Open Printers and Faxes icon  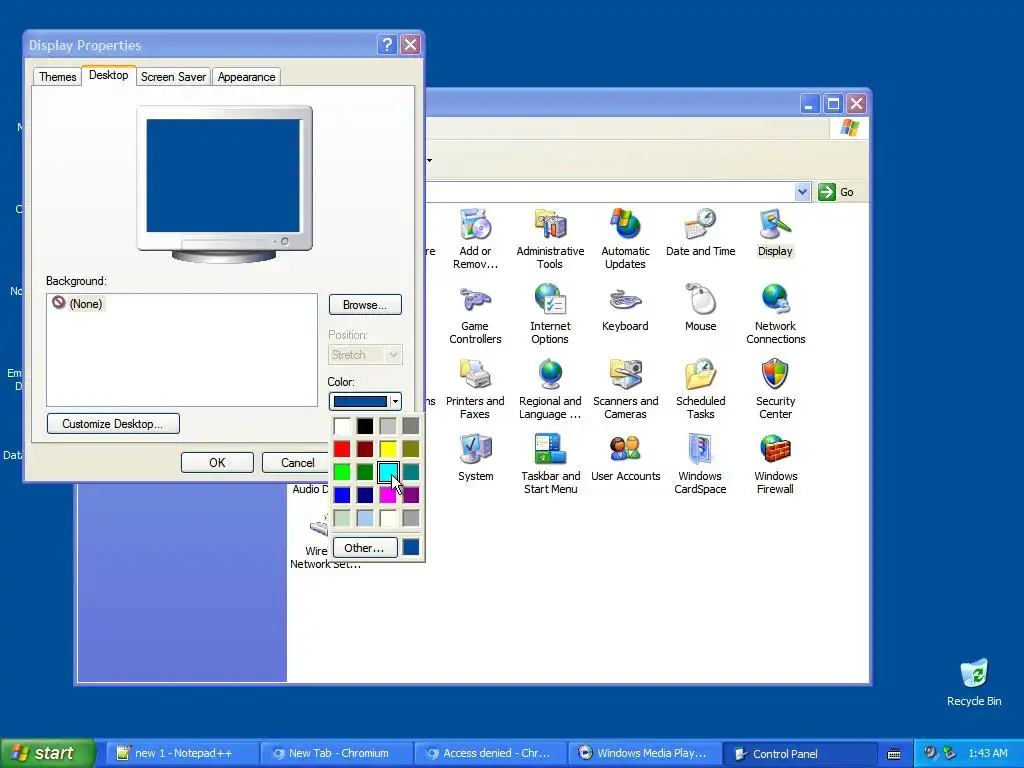coord(475,389)
